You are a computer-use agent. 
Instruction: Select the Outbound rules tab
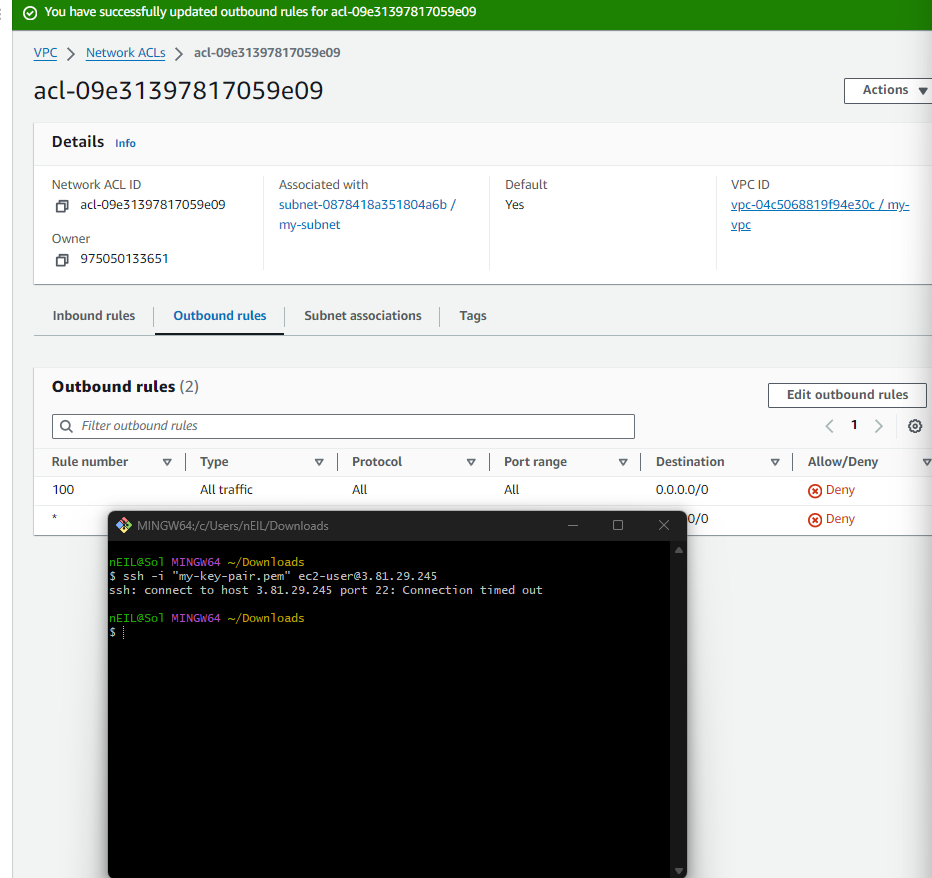pyautogui.click(x=219, y=316)
